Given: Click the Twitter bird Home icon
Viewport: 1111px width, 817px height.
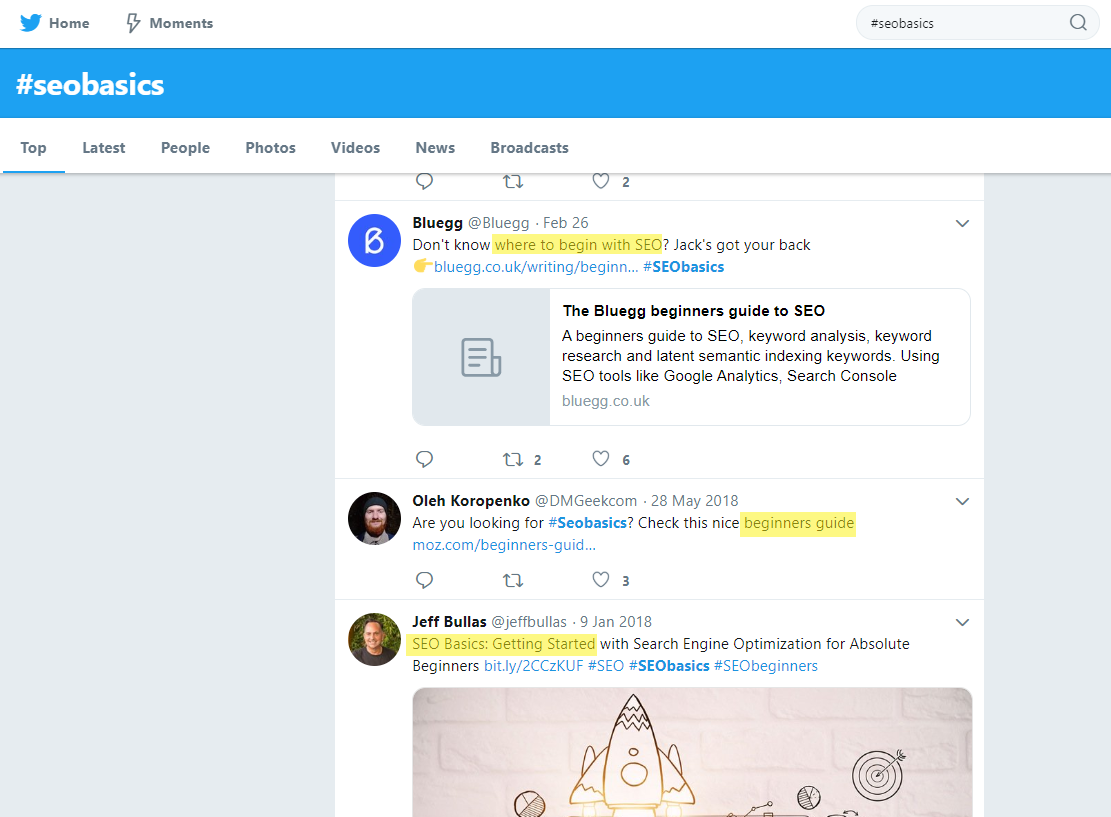Looking at the screenshot, I should [31, 23].
